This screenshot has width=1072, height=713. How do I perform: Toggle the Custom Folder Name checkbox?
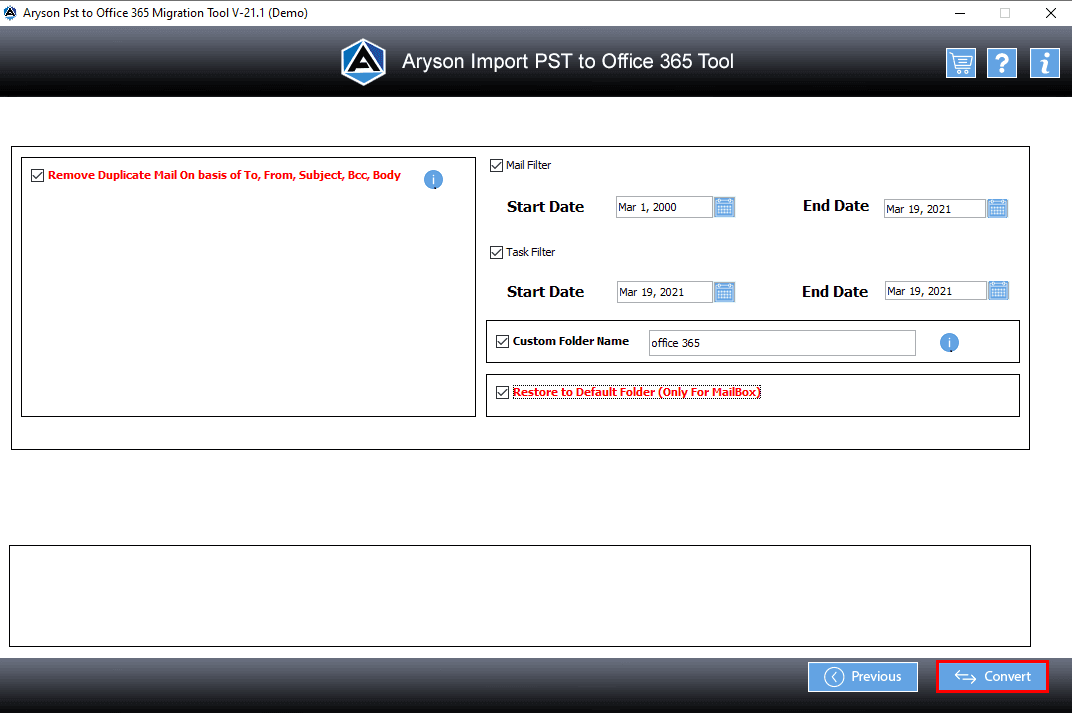coord(502,341)
